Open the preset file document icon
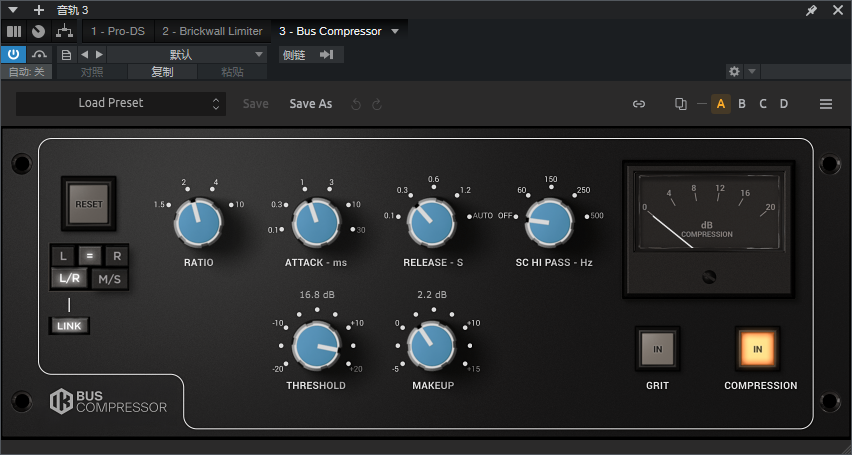Screen dimensions: 852x455 click(x=66, y=55)
